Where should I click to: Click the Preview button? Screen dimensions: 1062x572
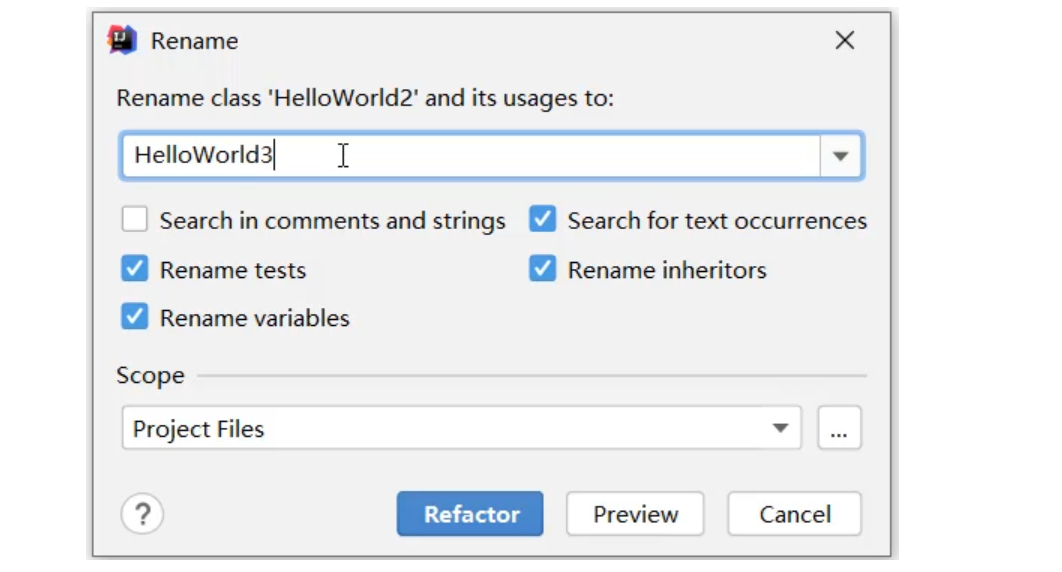point(635,514)
